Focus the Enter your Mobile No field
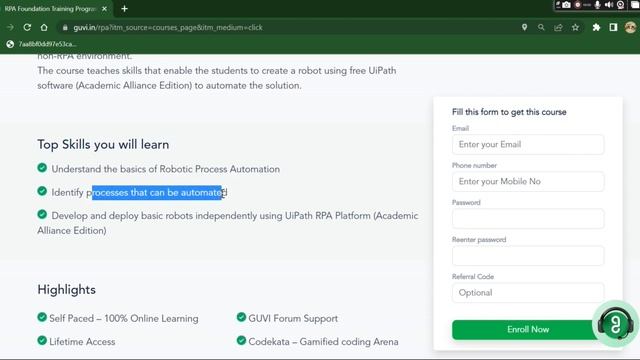This screenshot has height=360, width=640. 528,182
